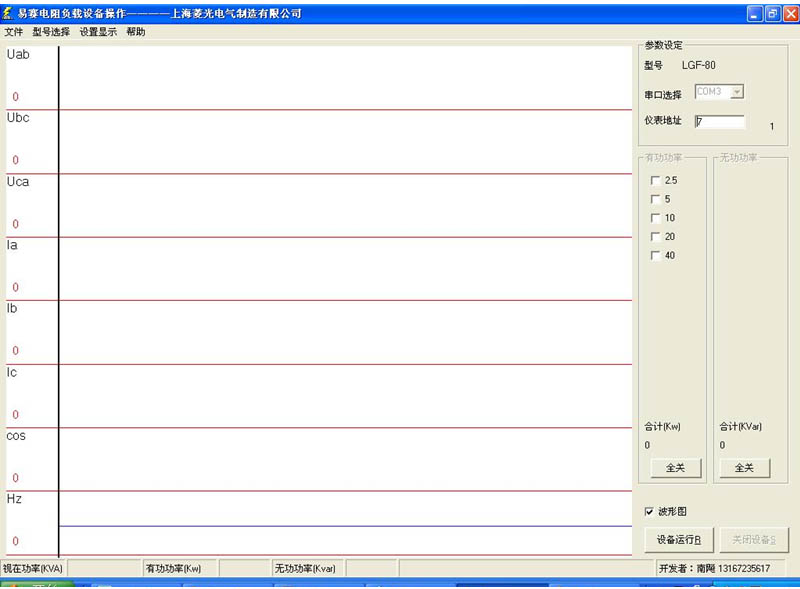Open the 型号选择 menu
This screenshot has height=589, width=800.
click(51, 32)
